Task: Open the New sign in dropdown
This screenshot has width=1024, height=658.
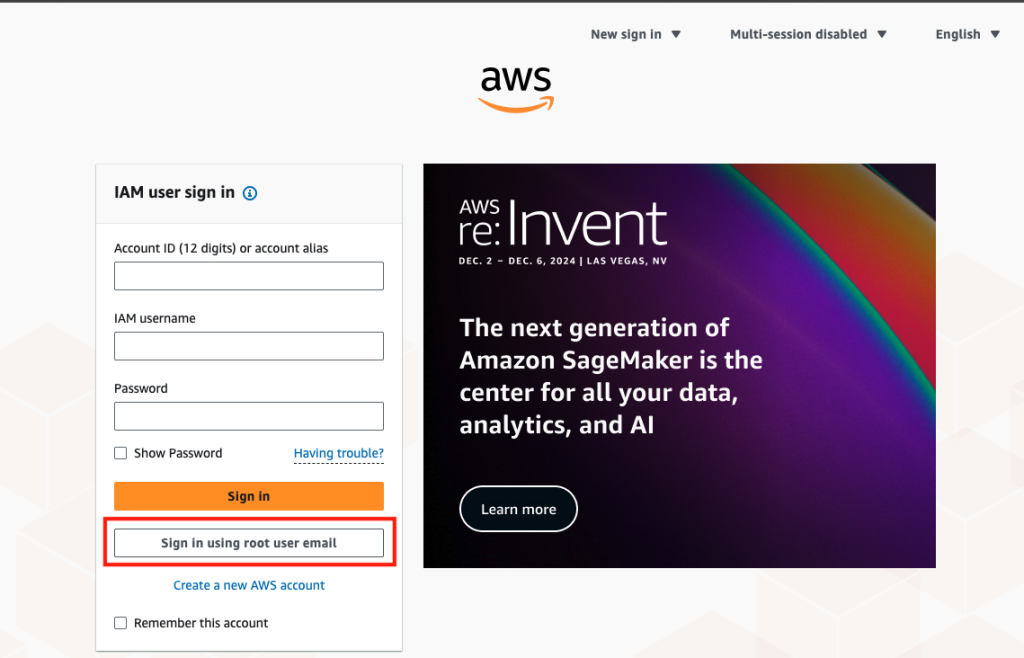Action: pyautogui.click(x=635, y=35)
